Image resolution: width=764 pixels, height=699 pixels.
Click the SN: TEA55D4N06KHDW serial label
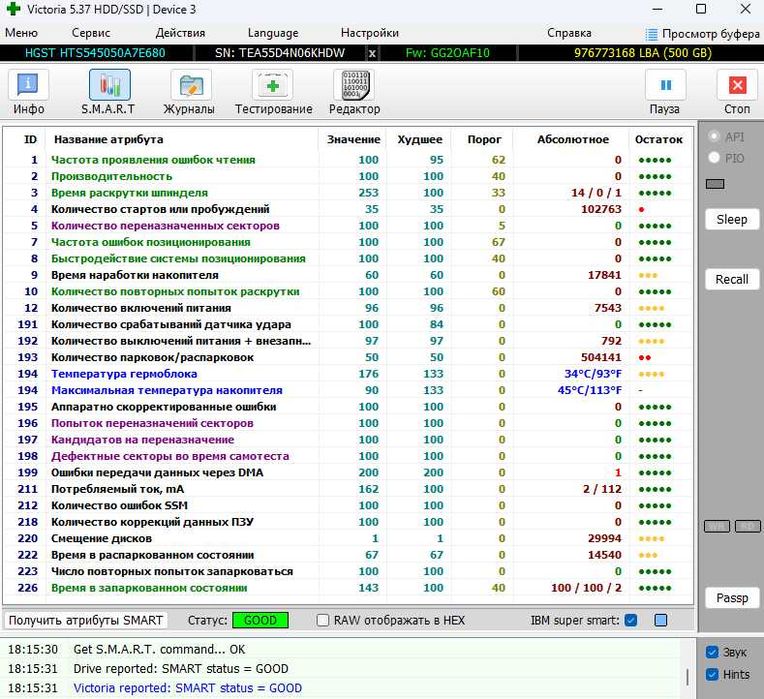(280, 53)
